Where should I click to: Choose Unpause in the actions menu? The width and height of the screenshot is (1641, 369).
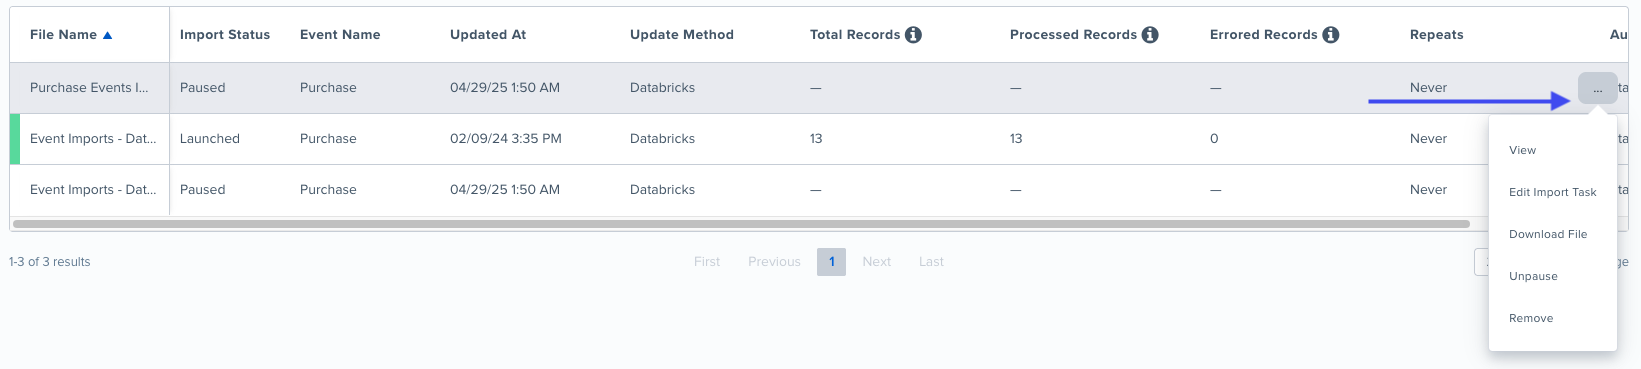pyautogui.click(x=1533, y=276)
